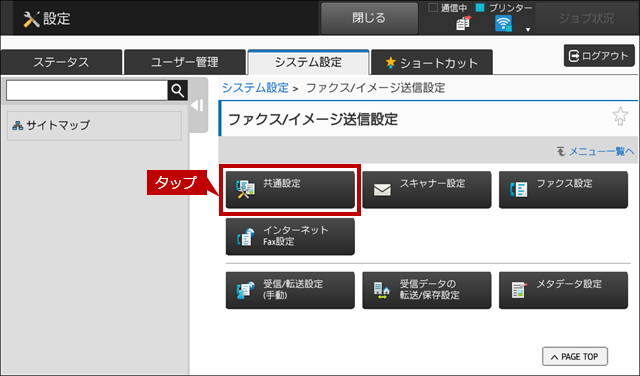
Task: Click the Wi-Fi printer status icon
Action: point(503,24)
